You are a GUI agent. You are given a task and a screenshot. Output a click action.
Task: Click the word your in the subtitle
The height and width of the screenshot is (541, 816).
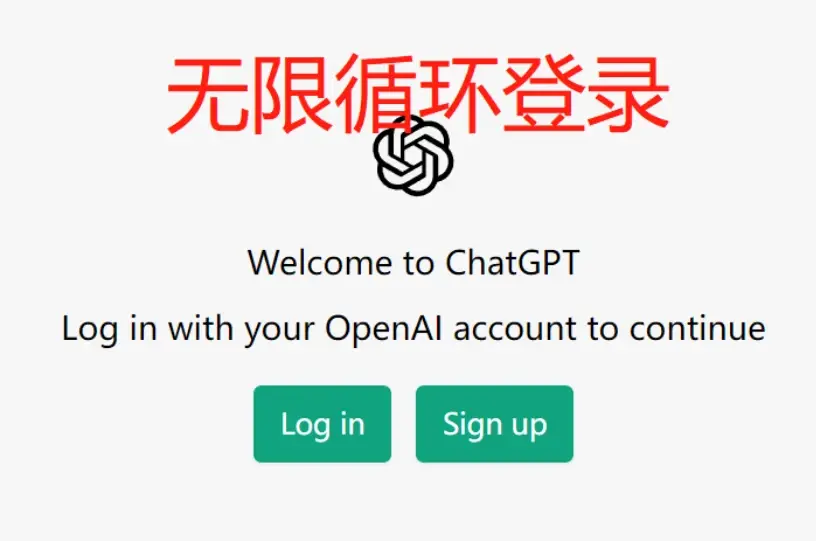pyautogui.click(x=279, y=331)
